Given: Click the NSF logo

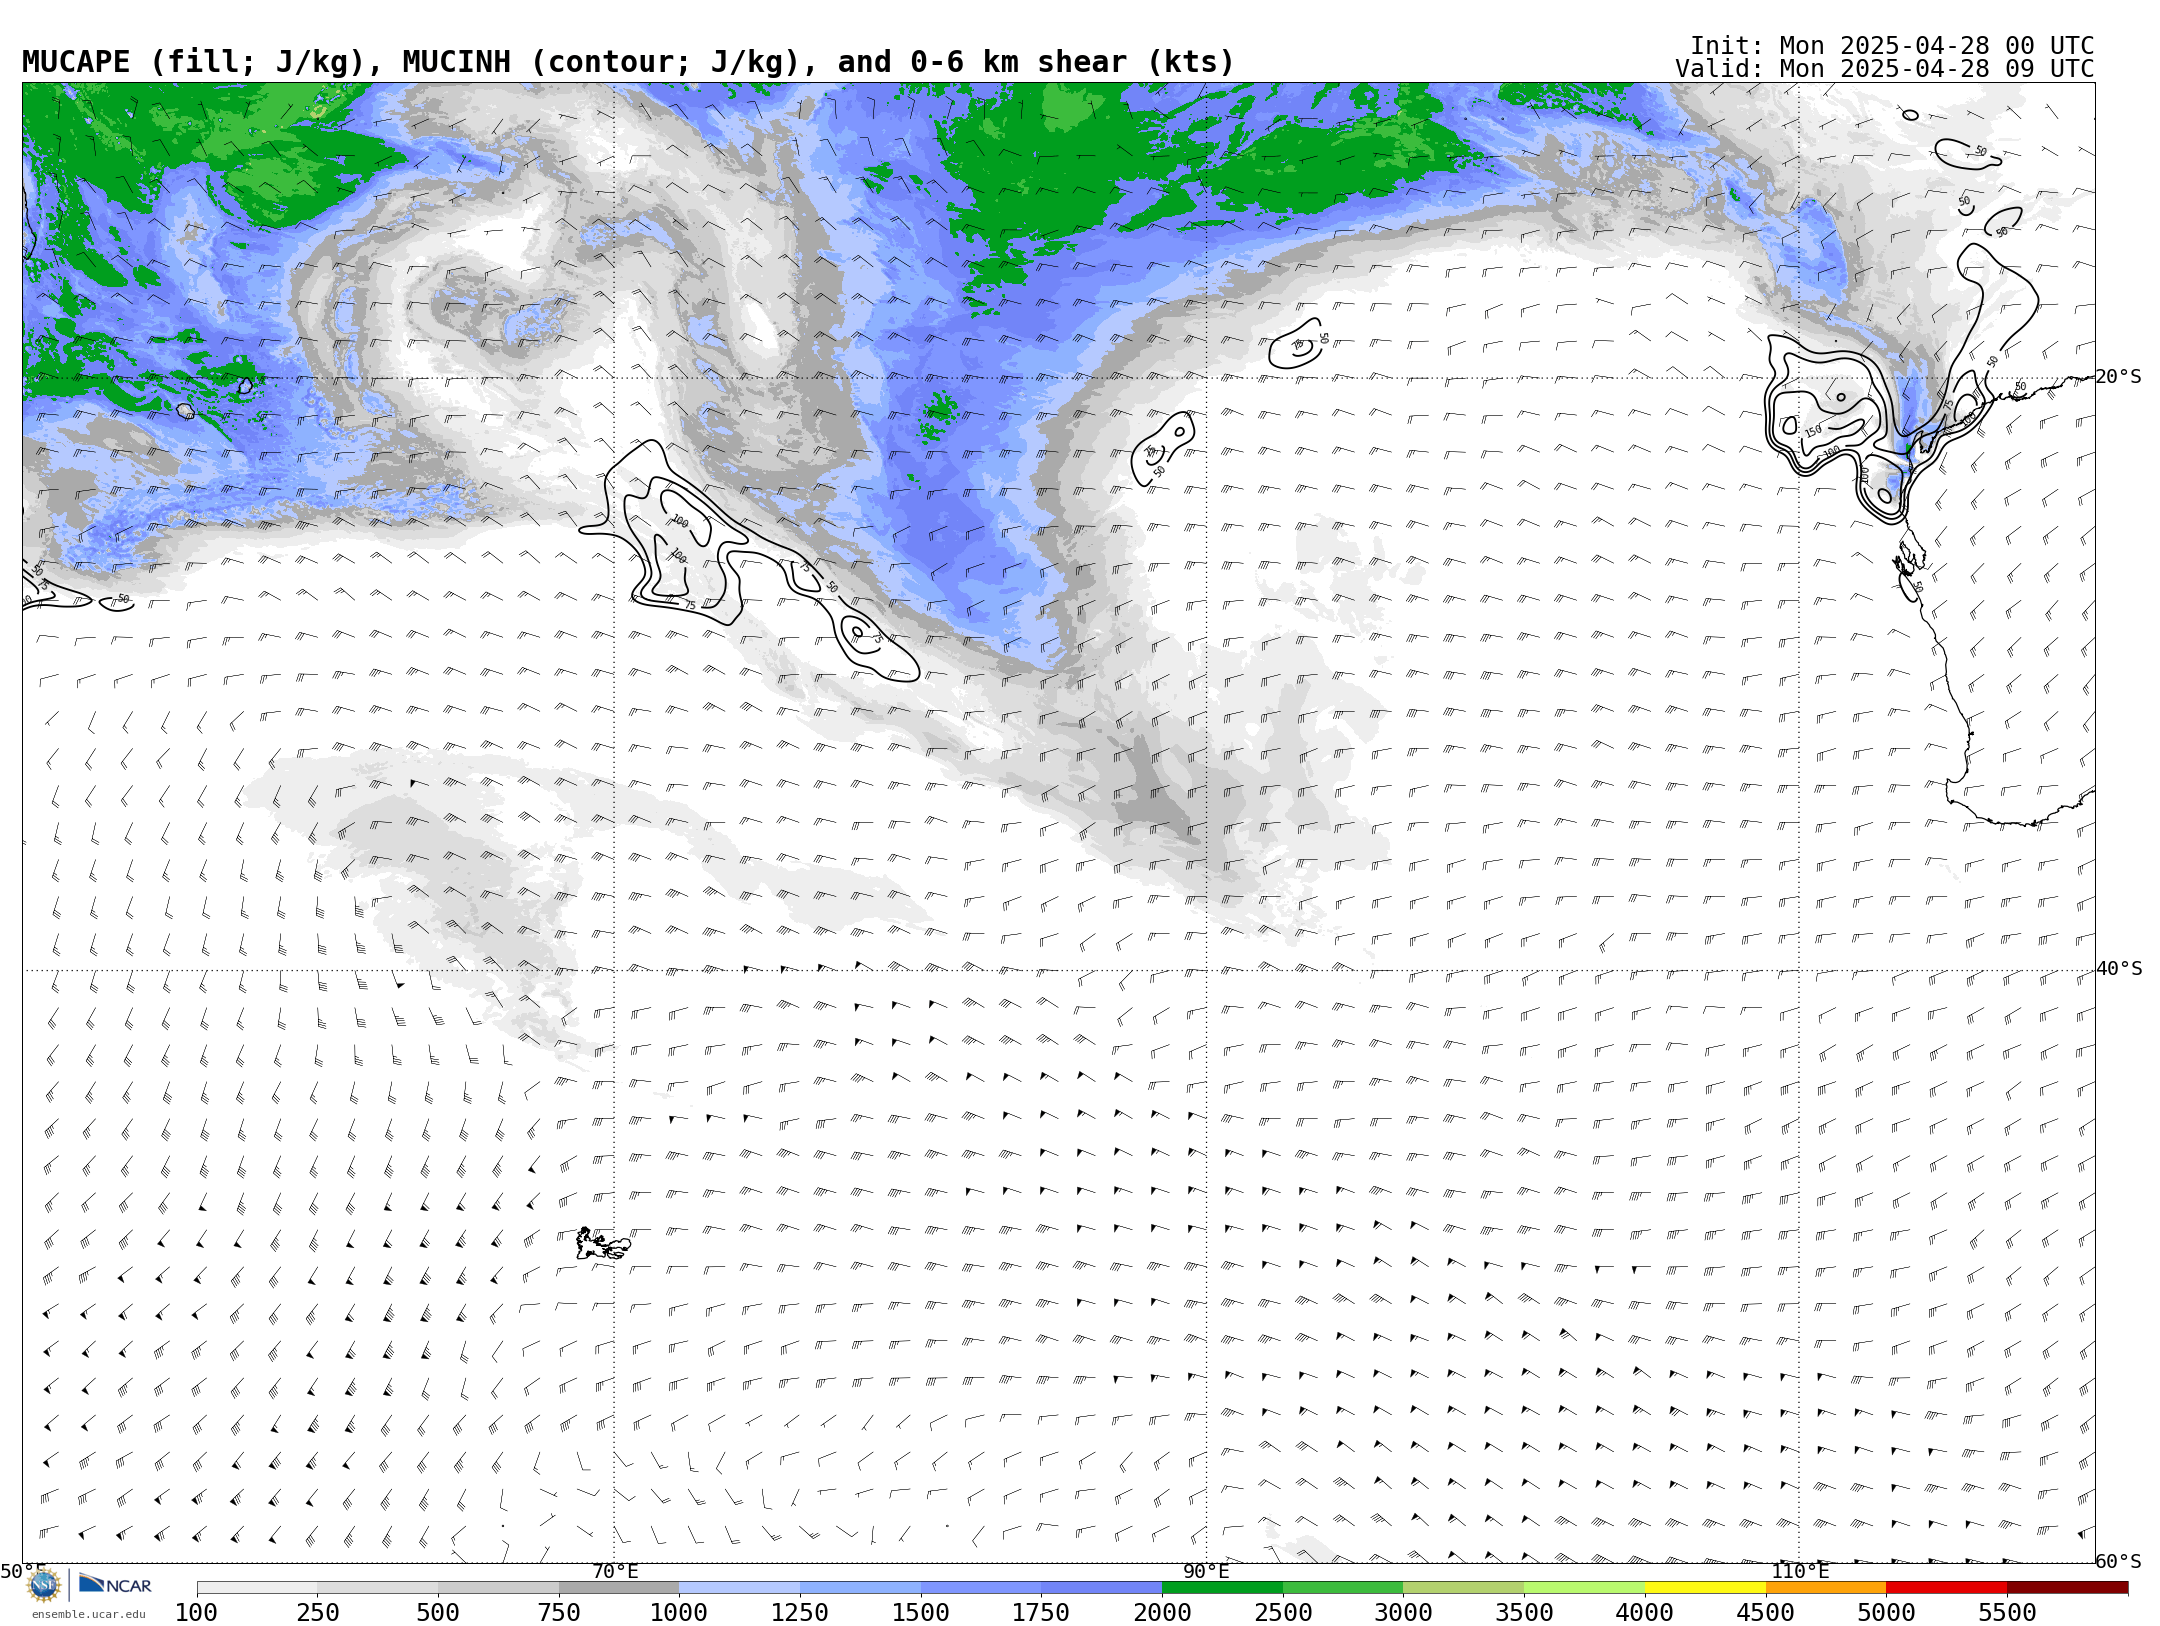Looking at the screenshot, I should [44, 1585].
